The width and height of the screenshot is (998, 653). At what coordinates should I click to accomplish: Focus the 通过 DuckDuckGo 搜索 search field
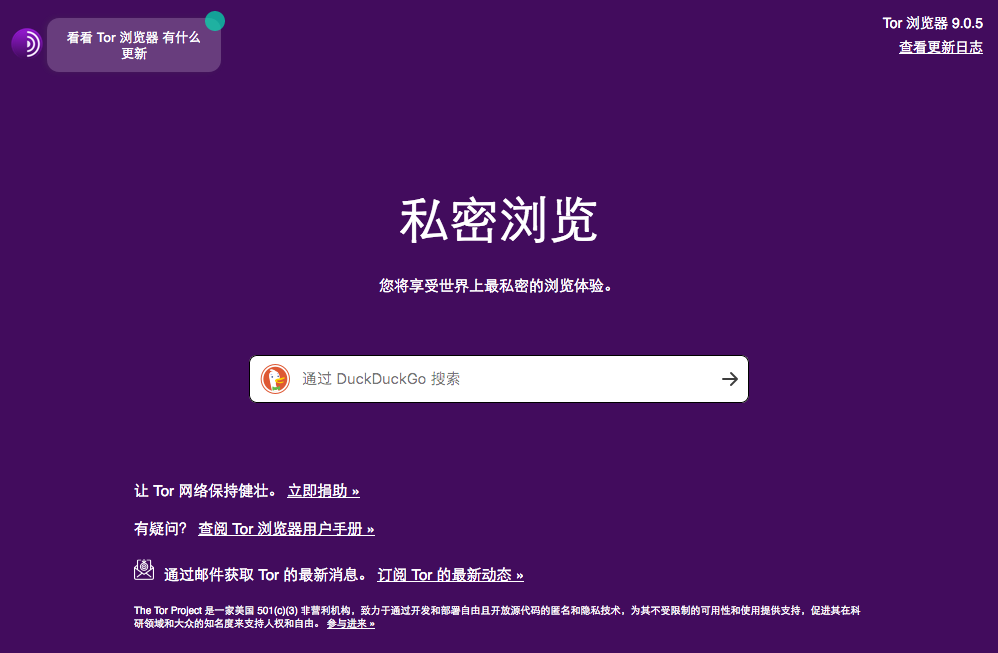[x=498, y=379]
